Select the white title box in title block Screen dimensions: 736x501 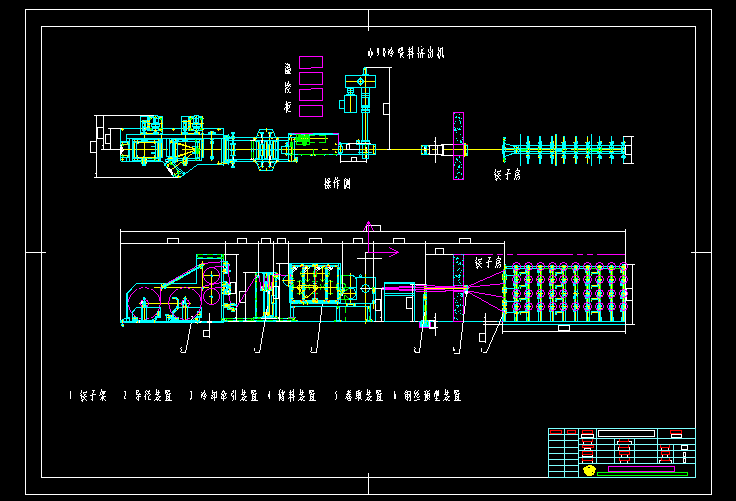[x=626, y=434]
